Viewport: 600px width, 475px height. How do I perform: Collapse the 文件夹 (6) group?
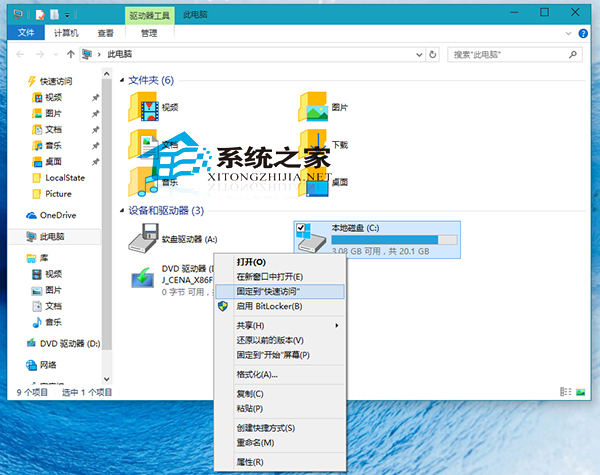pyautogui.click(x=122, y=80)
